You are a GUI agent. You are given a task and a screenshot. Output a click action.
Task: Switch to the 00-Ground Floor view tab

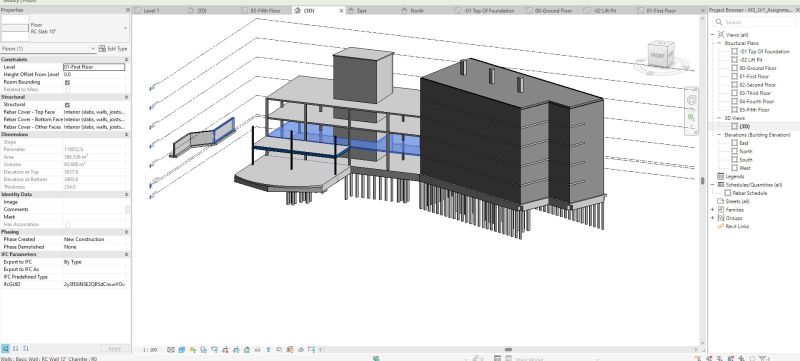(553, 11)
